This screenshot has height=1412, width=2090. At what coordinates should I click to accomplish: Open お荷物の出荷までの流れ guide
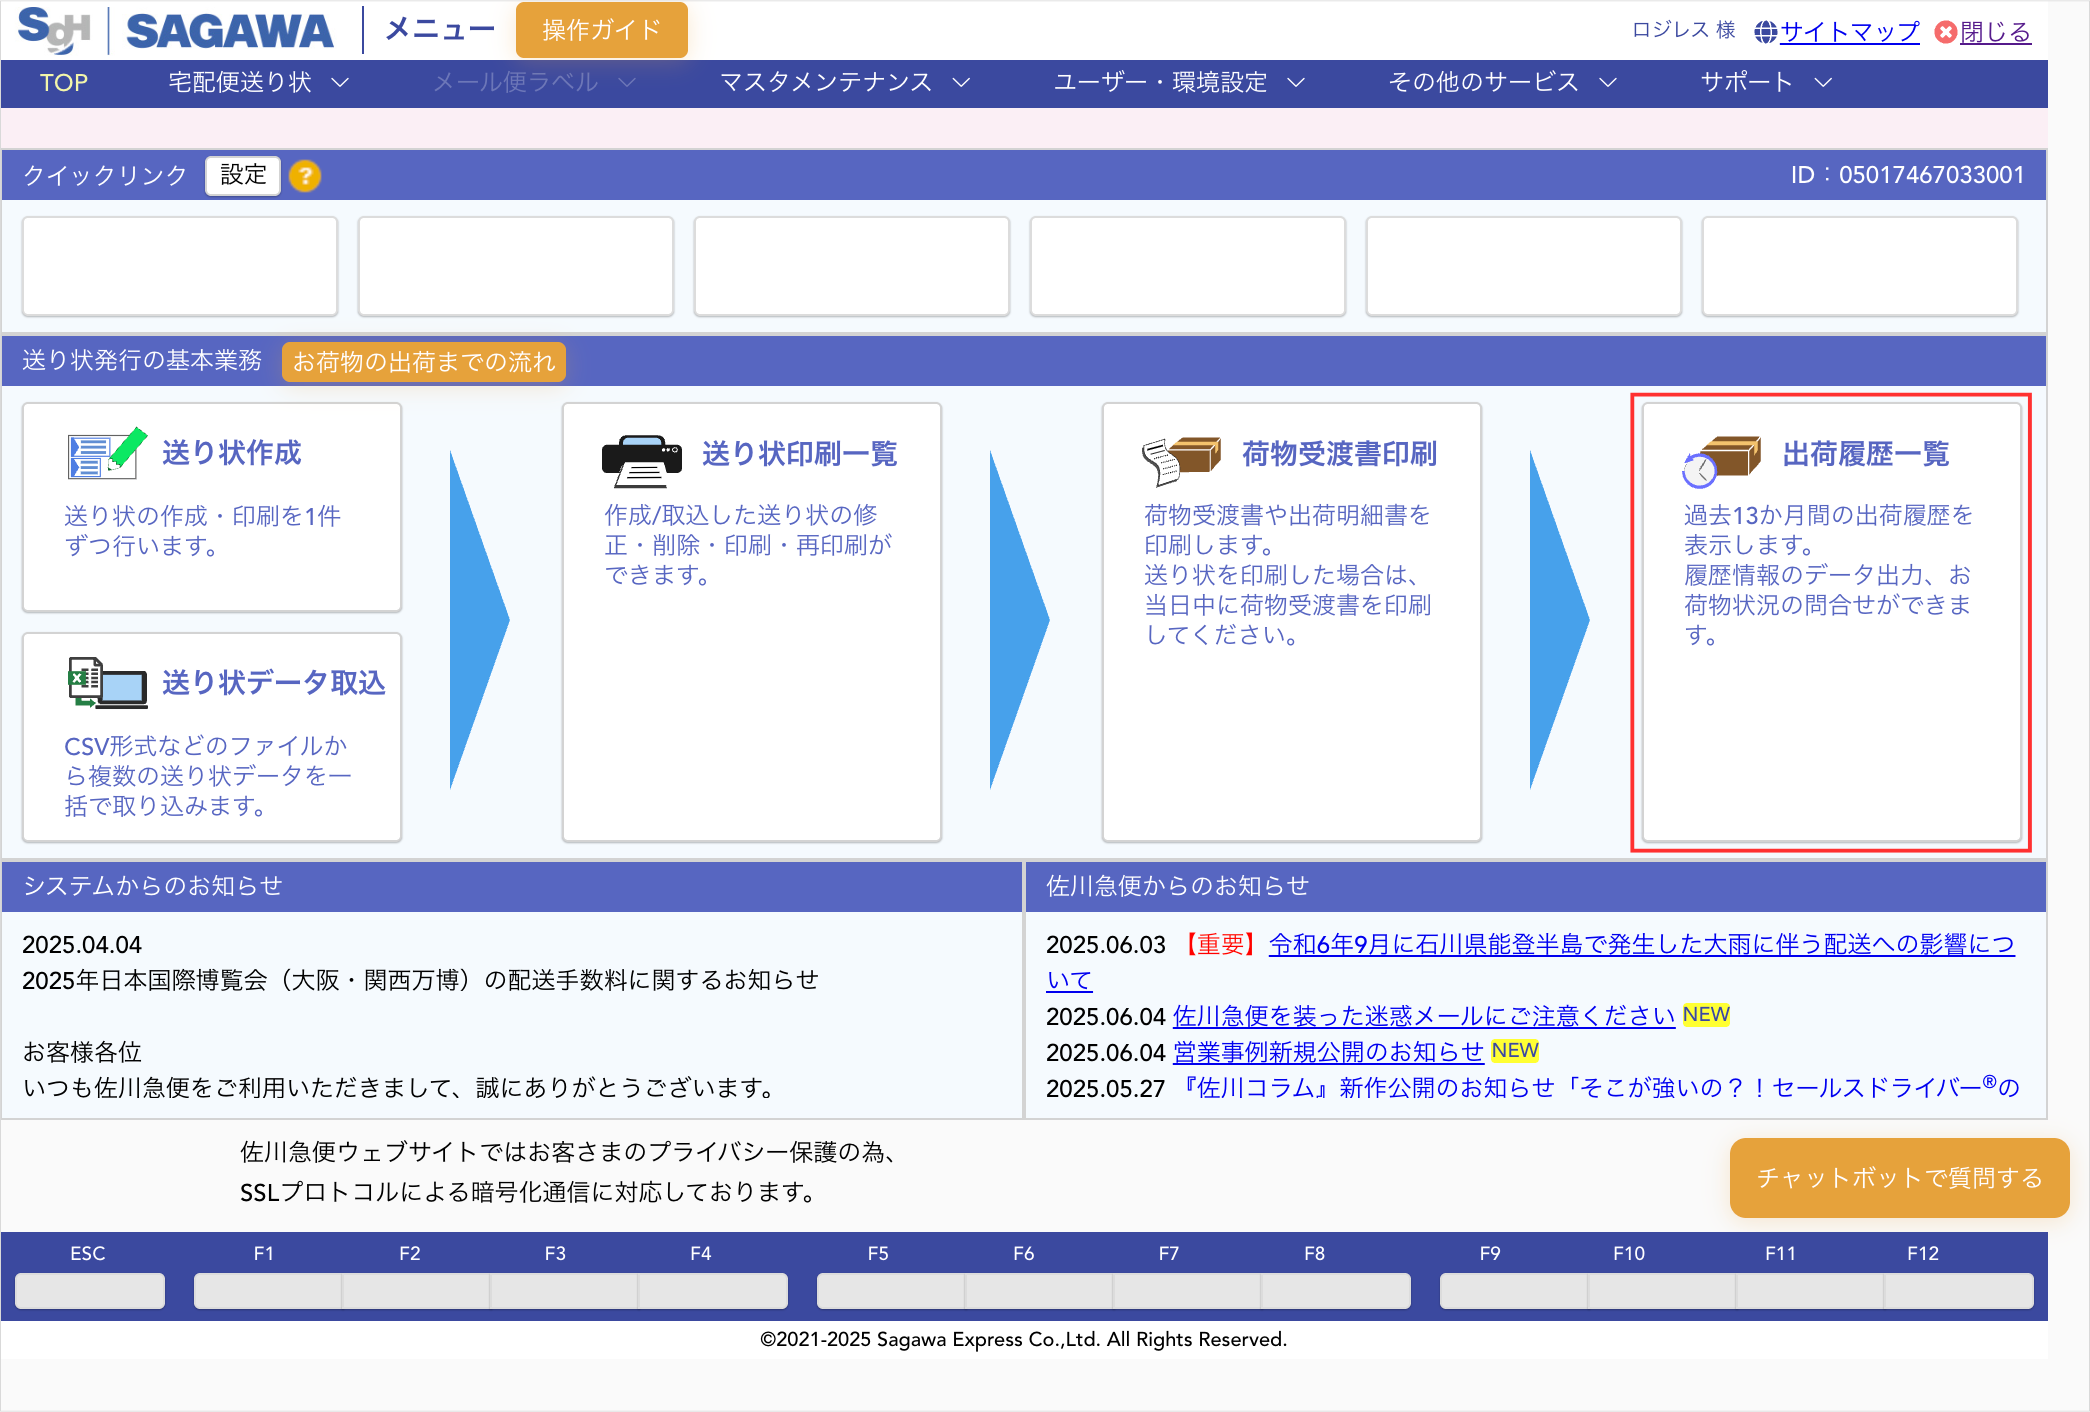coord(424,361)
